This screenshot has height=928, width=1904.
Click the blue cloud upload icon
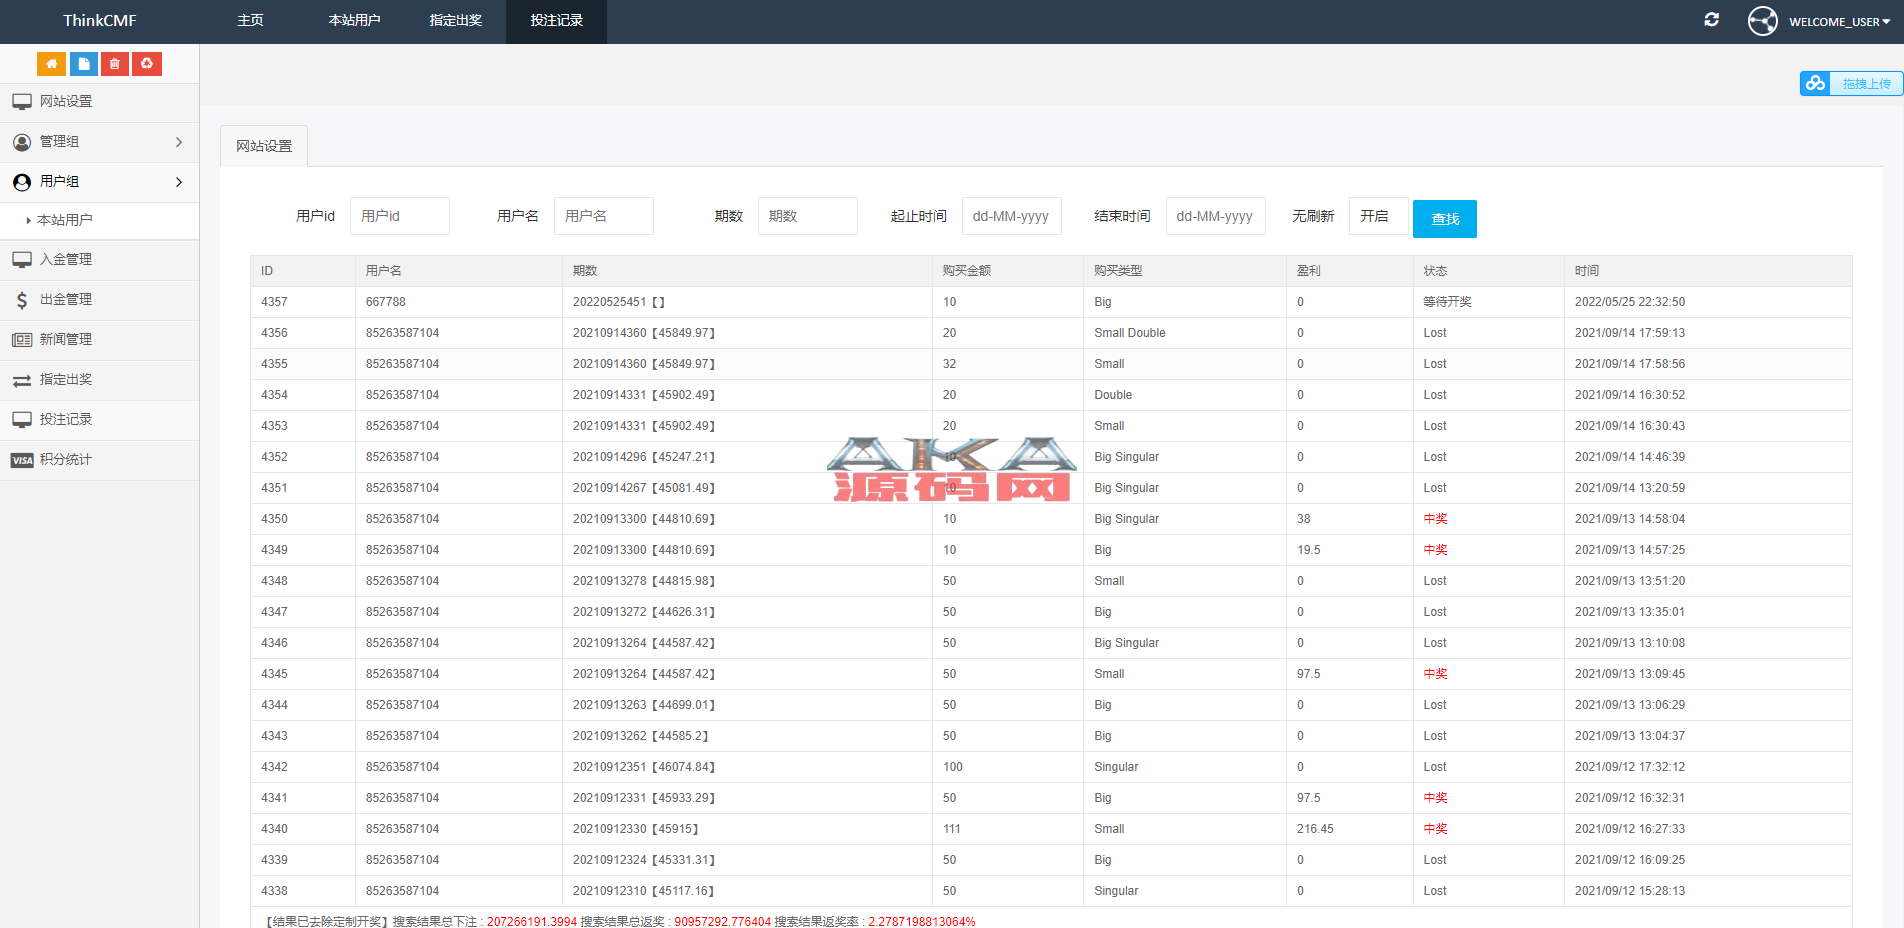pyautogui.click(x=1815, y=84)
